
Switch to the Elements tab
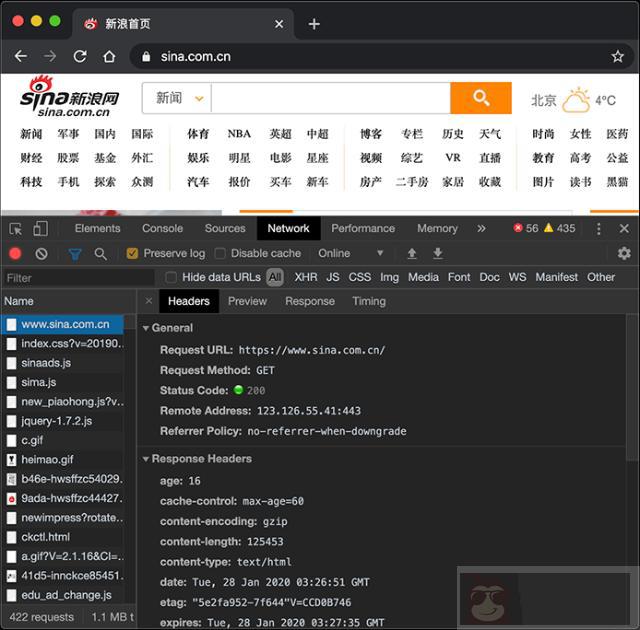98,228
